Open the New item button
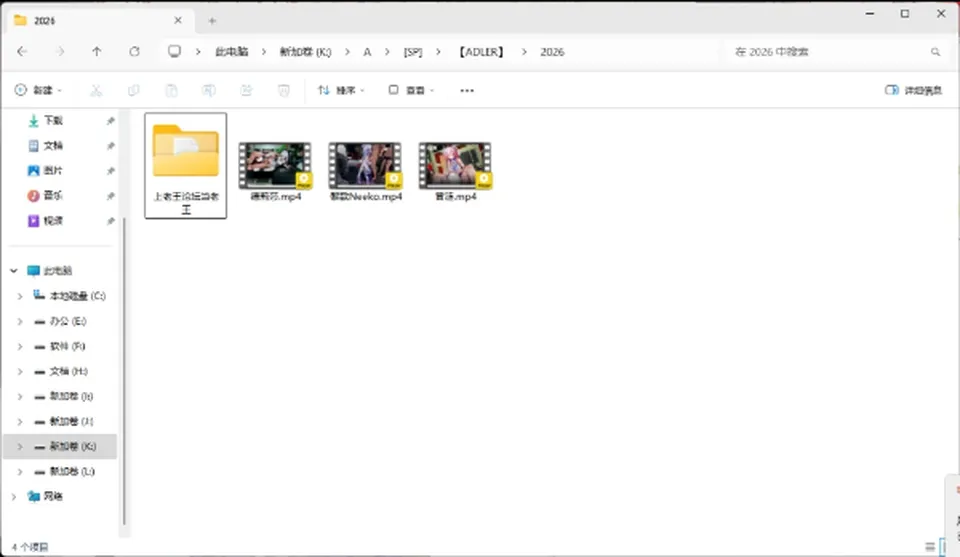The width and height of the screenshot is (960, 557). (x=38, y=91)
